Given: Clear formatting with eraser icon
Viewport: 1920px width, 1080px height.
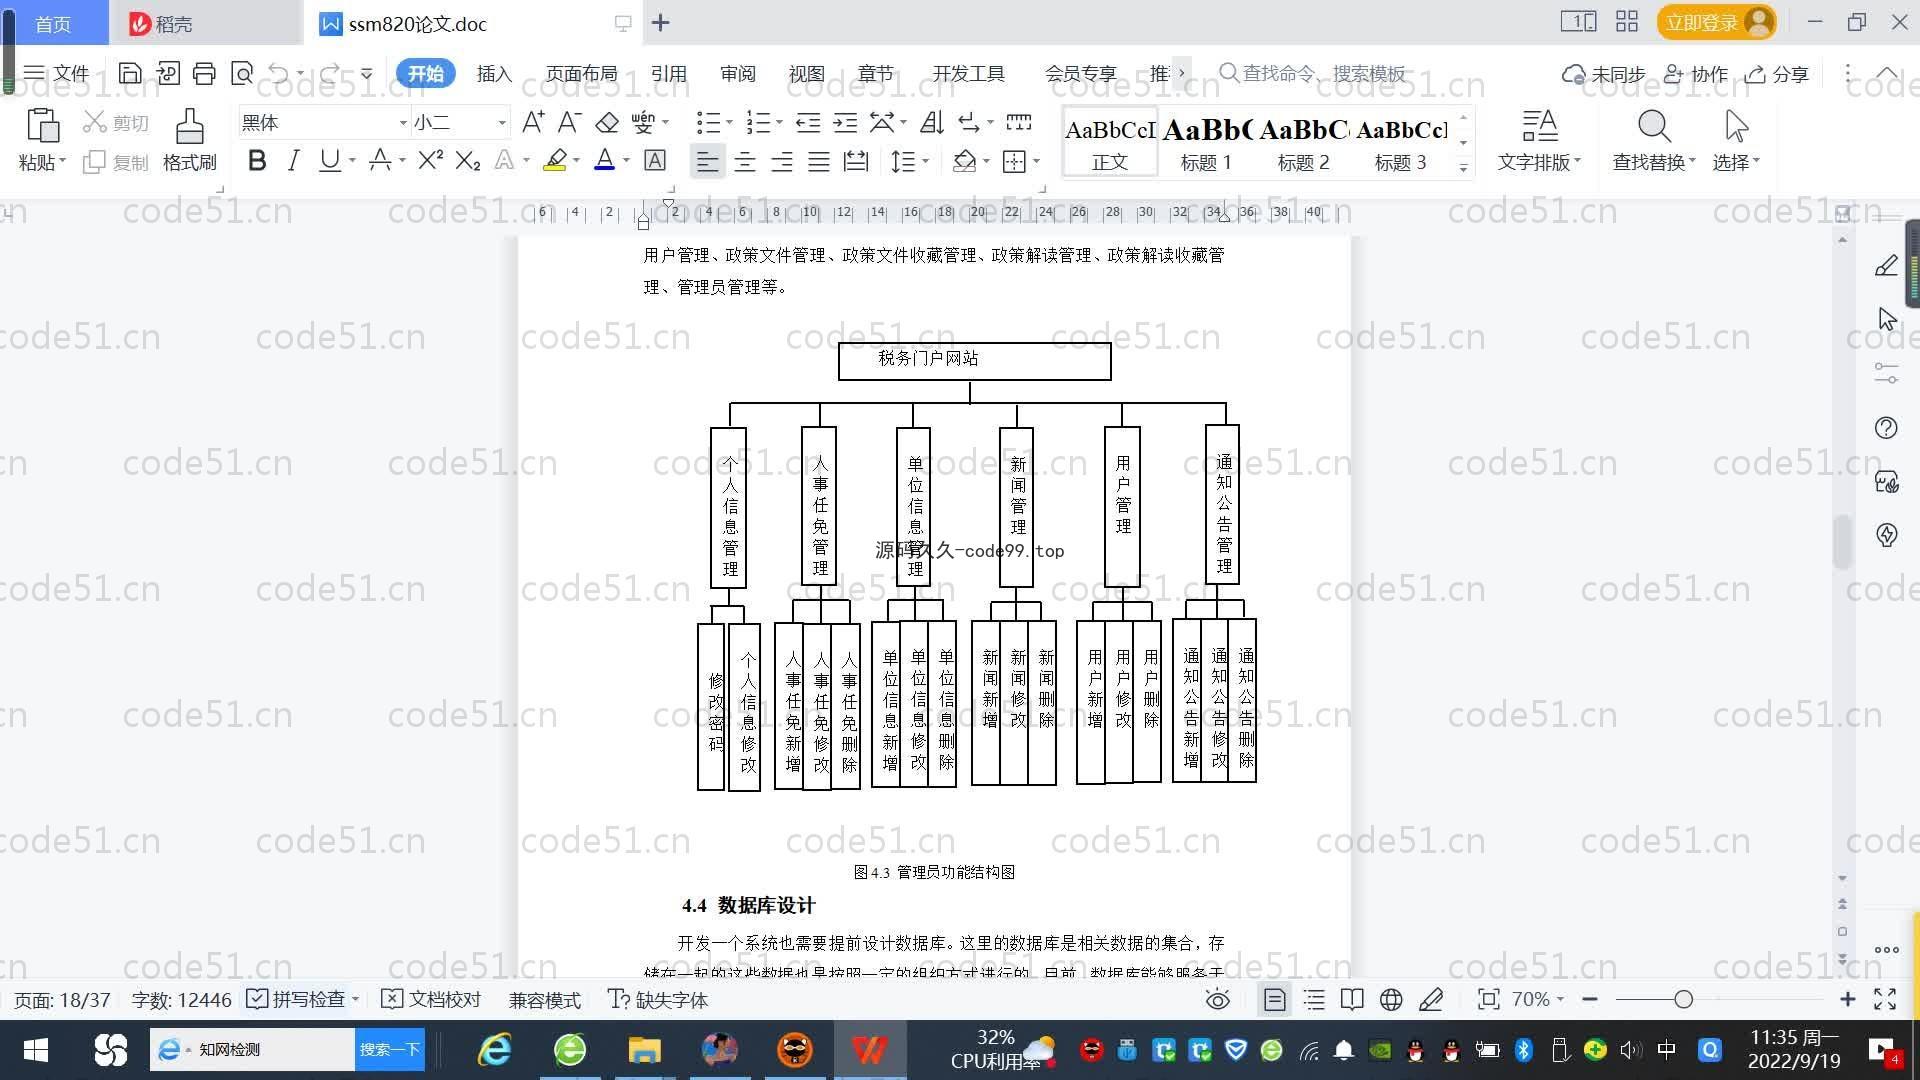Looking at the screenshot, I should 607,122.
